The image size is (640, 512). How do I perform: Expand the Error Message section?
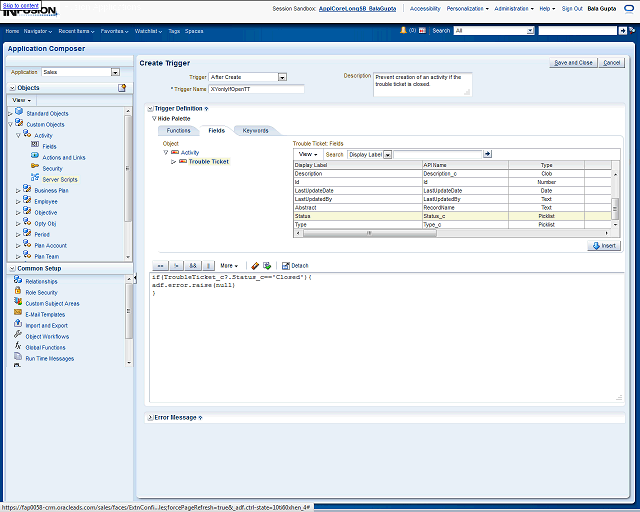[x=150, y=417]
